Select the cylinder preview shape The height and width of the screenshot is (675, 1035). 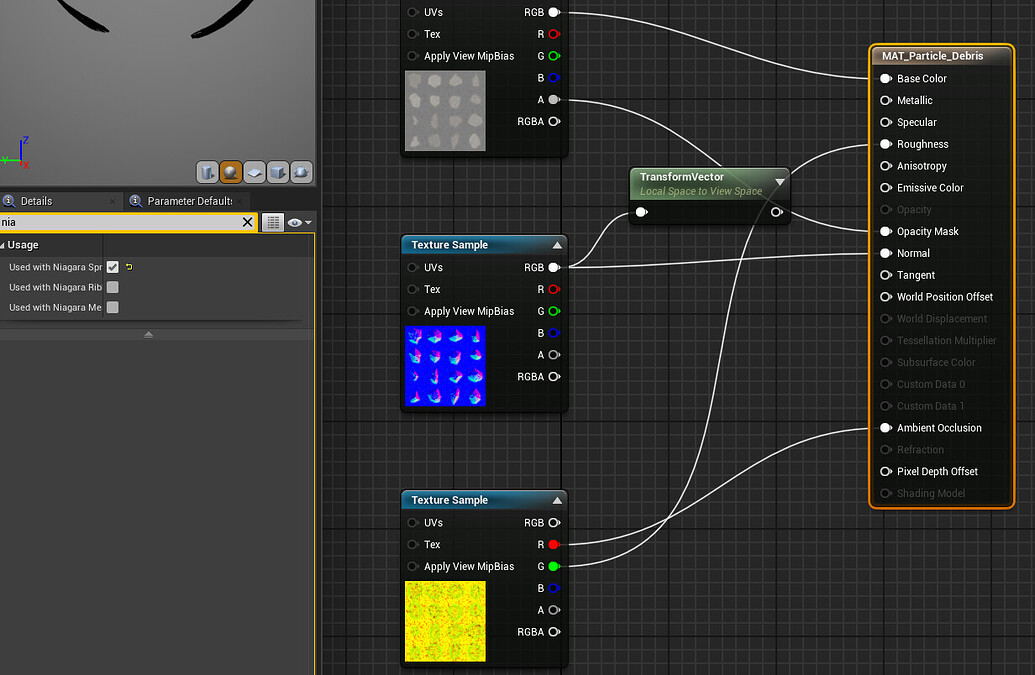tap(207, 172)
